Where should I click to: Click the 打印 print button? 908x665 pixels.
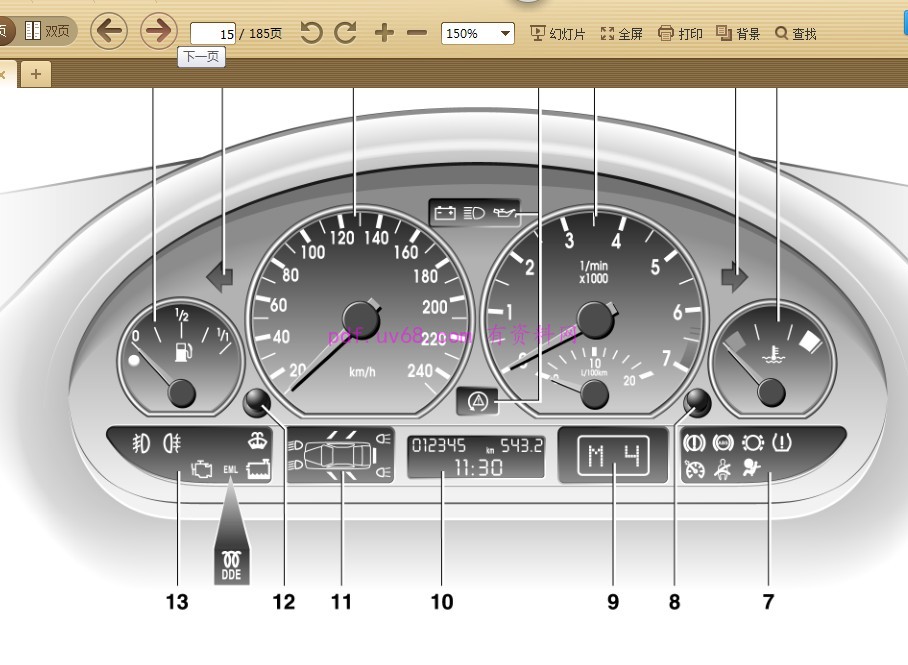(x=680, y=33)
